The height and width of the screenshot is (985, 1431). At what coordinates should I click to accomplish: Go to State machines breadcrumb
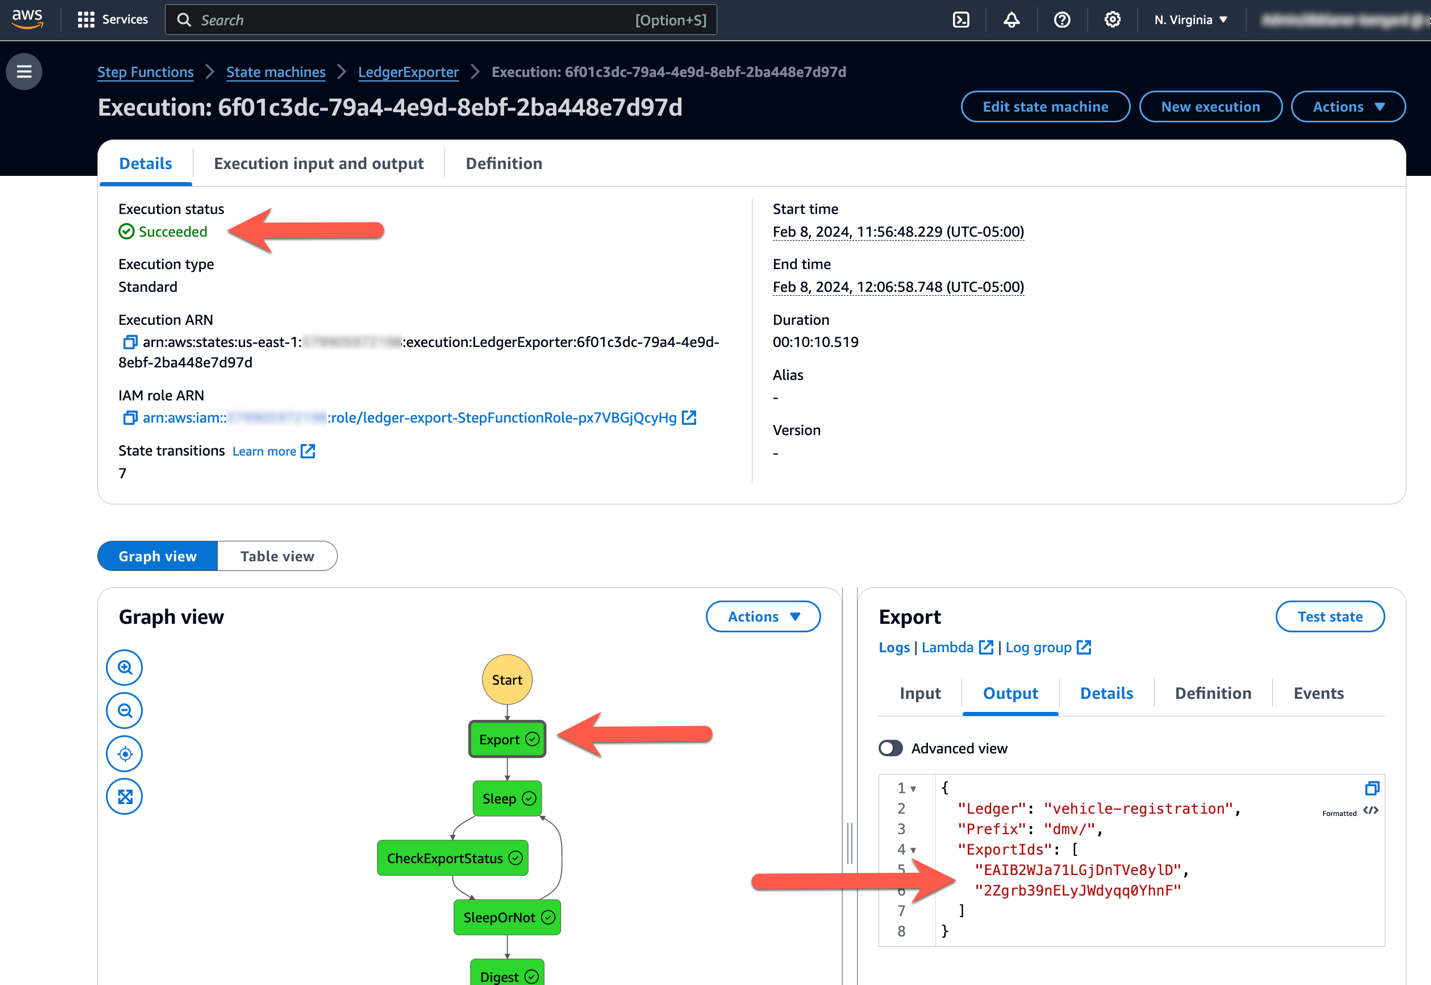[276, 72]
